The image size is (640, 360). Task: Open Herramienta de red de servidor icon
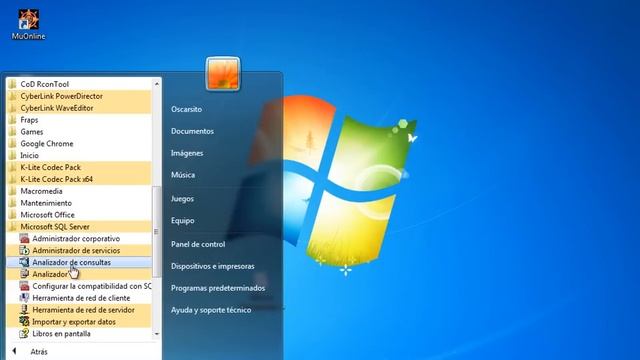24,309
